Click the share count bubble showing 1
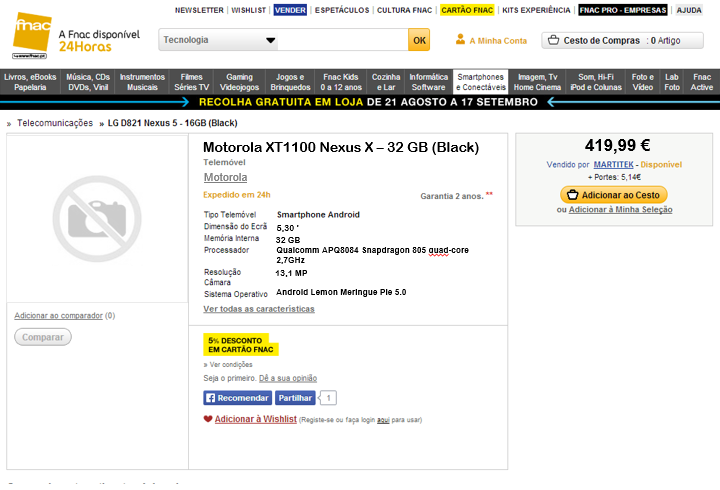Screen dimensions: 720x490 (328, 398)
